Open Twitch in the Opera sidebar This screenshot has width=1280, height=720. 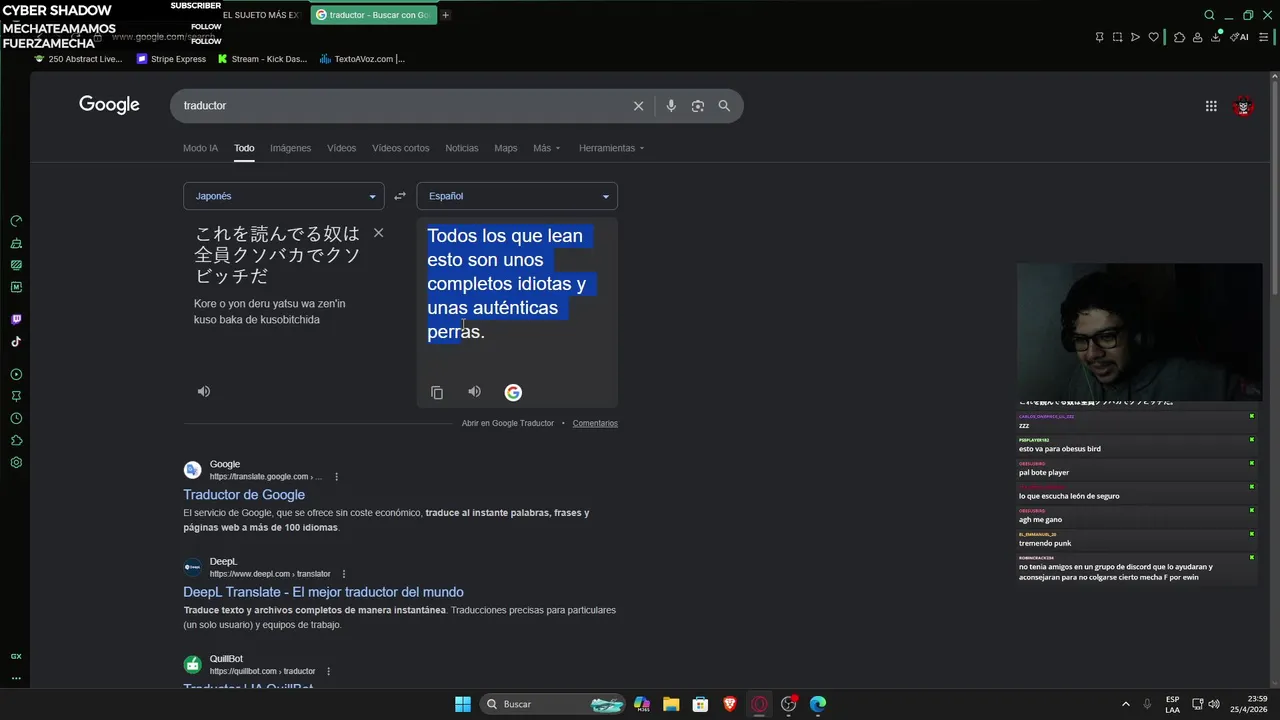16,320
